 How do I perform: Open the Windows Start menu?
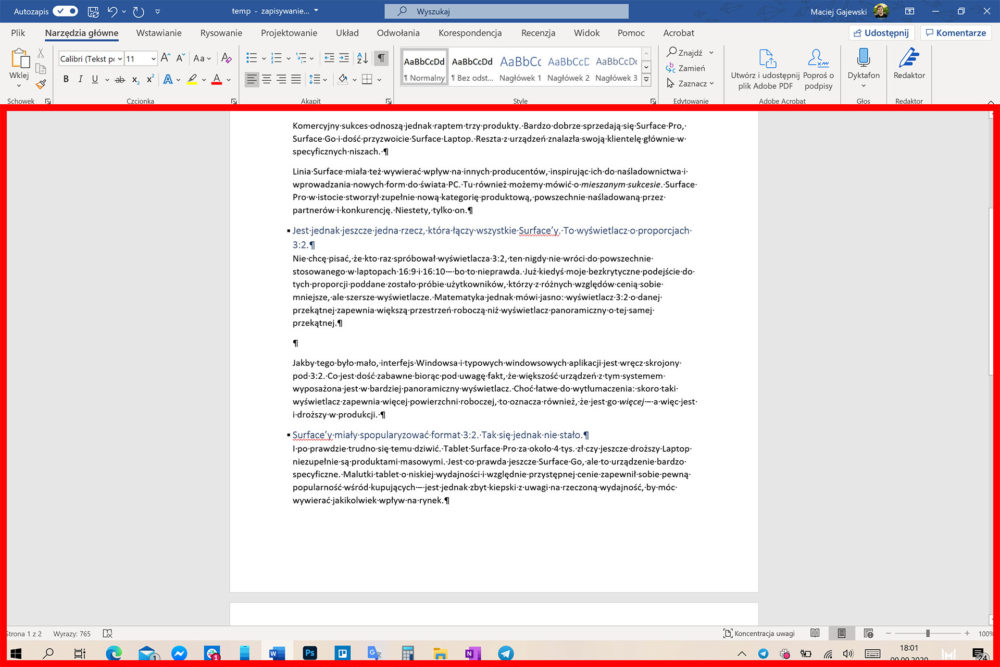pos(15,653)
